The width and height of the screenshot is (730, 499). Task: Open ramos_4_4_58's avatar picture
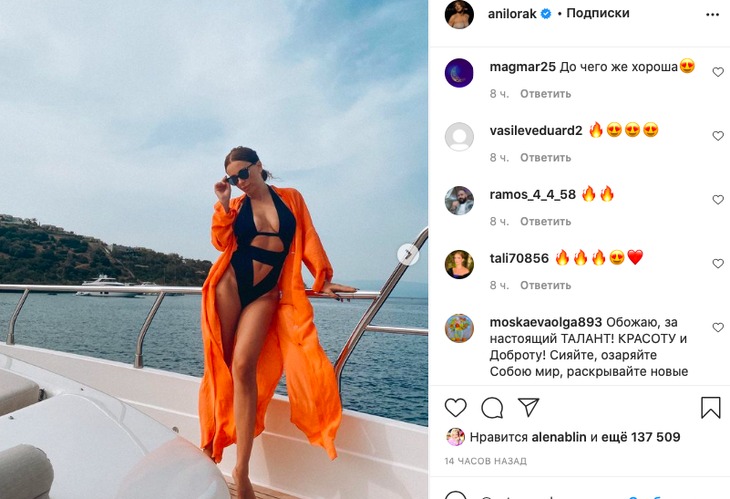[x=459, y=201]
